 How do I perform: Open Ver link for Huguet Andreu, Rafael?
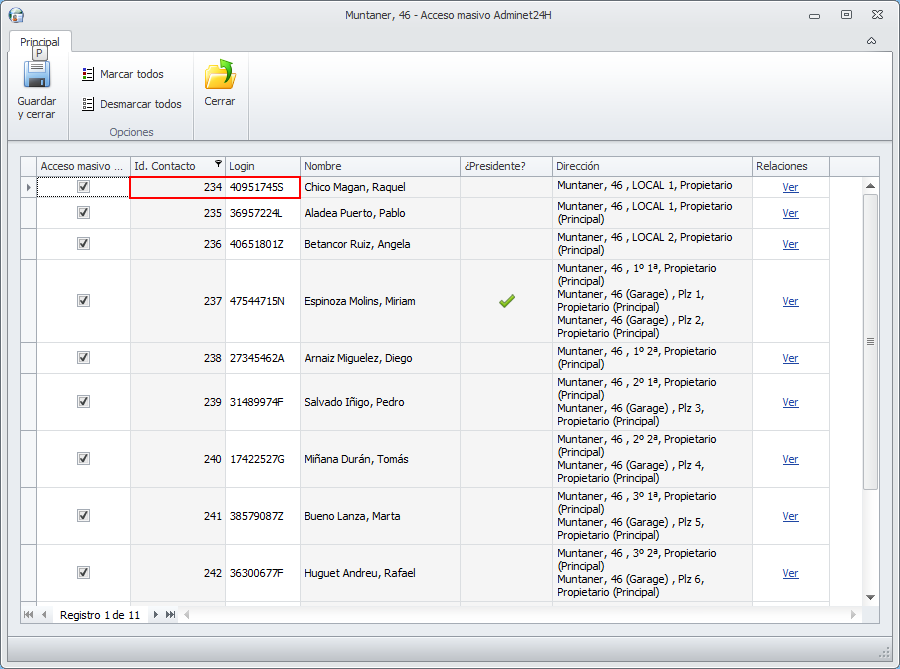(790, 573)
